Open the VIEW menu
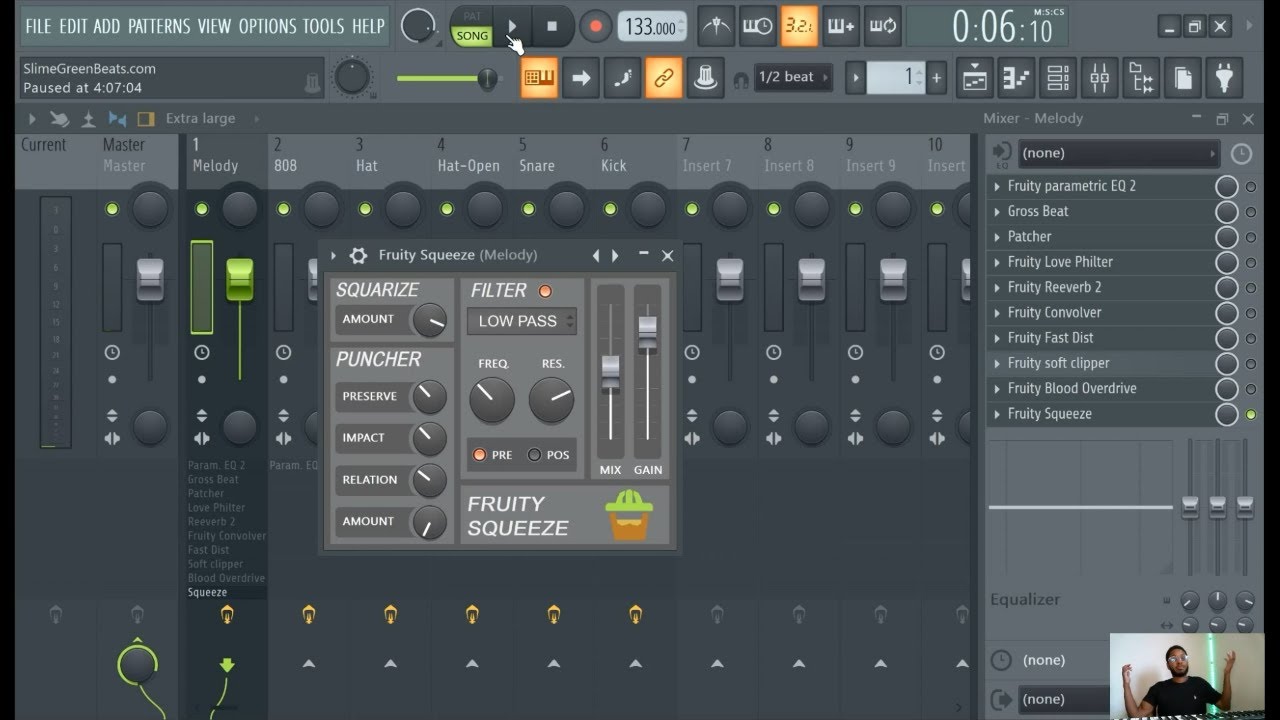 [x=213, y=26]
